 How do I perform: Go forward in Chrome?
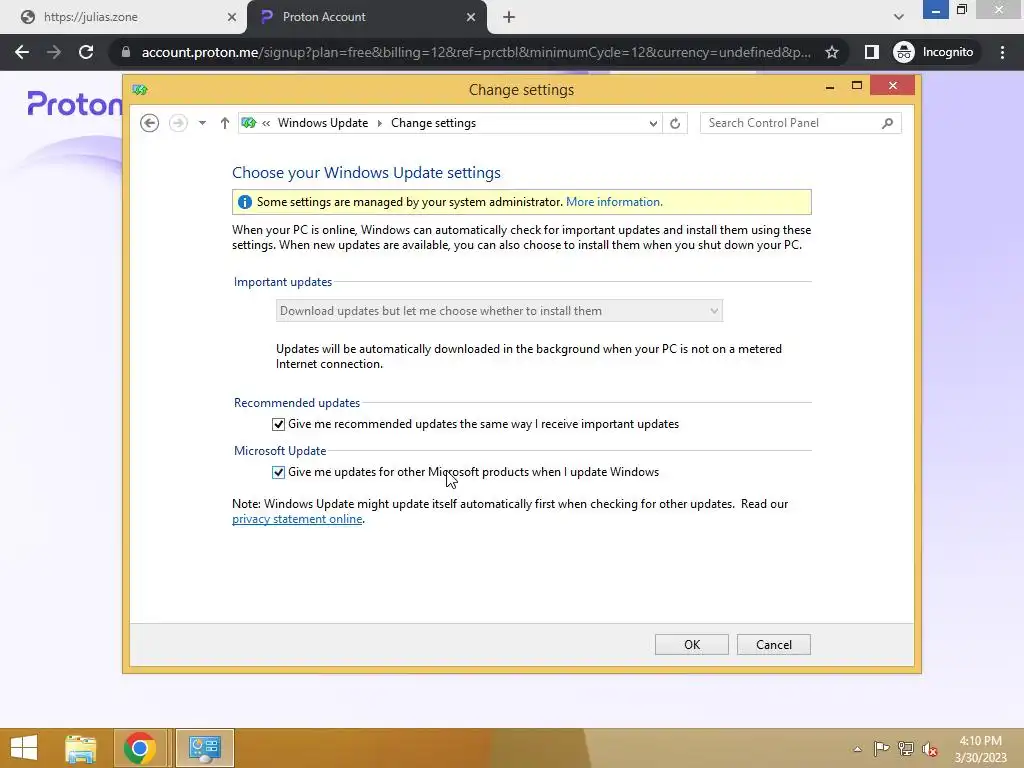click(54, 52)
